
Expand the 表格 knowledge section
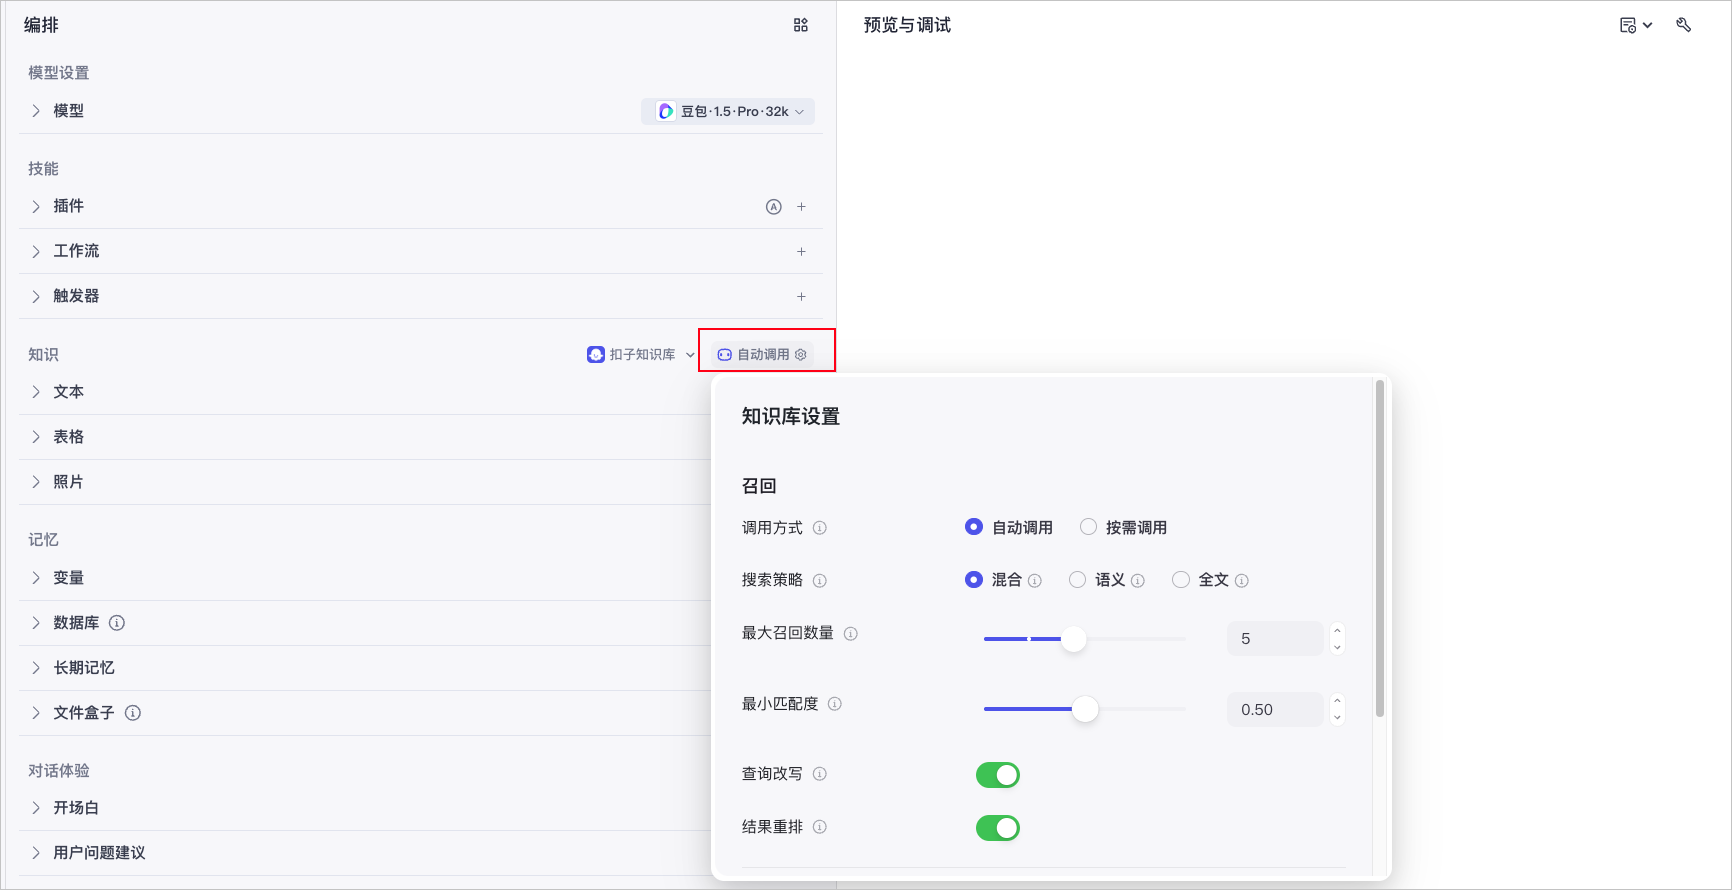(x=36, y=437)
